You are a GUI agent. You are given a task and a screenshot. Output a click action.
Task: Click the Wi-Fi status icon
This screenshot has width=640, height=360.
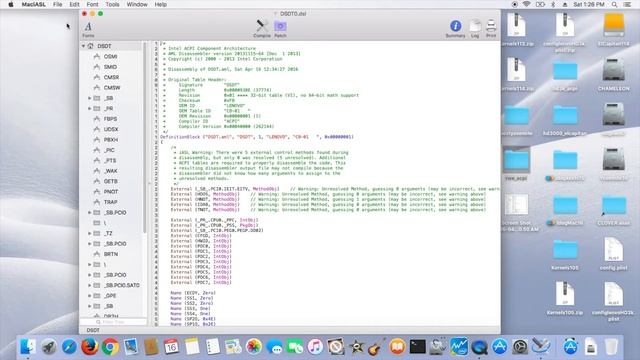click(x=527, y=4)
